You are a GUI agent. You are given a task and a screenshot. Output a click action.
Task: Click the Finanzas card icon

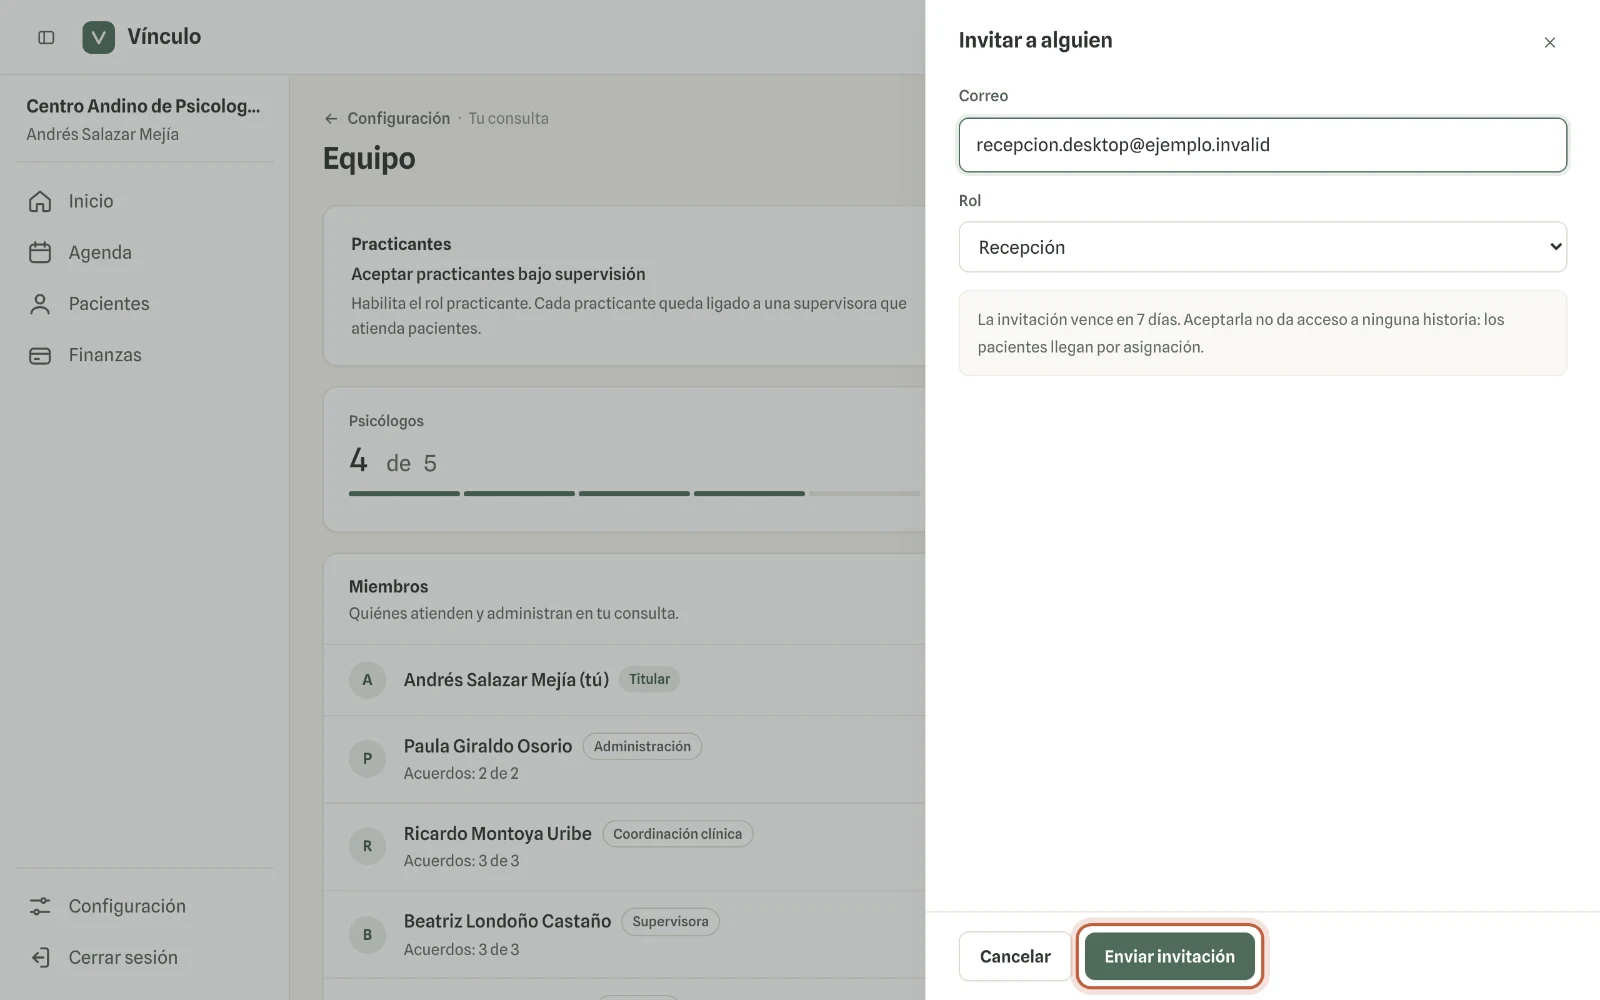pyautogui.click(x=40, y=355)
